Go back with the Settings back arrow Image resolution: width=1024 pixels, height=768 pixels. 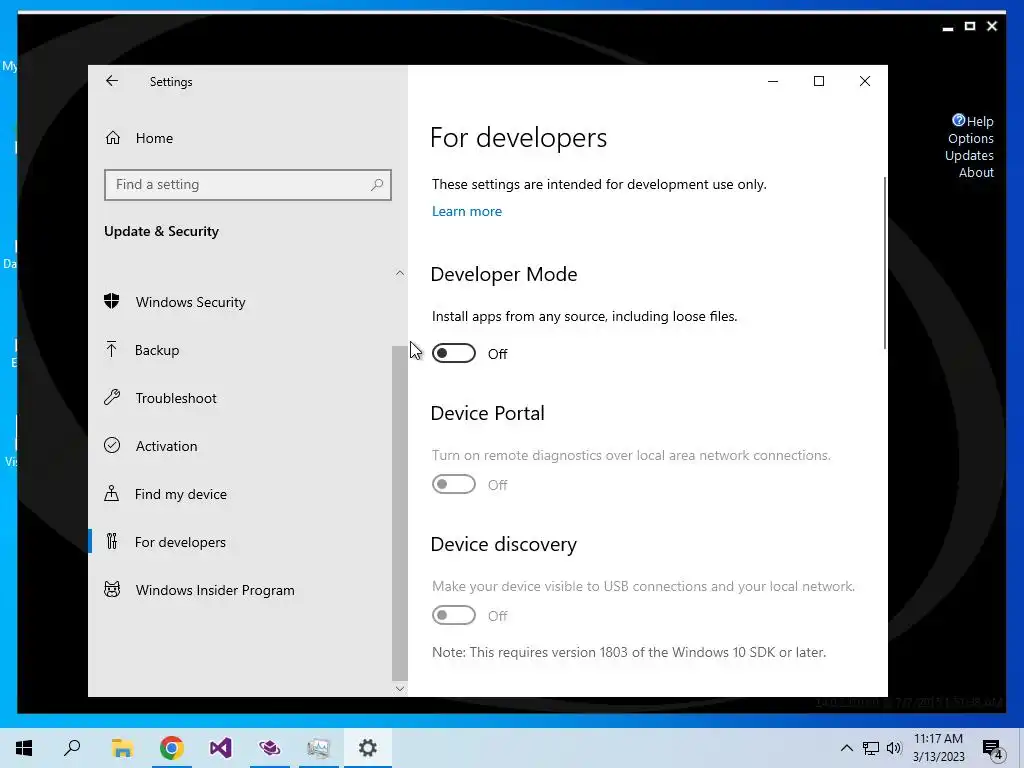pos(112,81)
